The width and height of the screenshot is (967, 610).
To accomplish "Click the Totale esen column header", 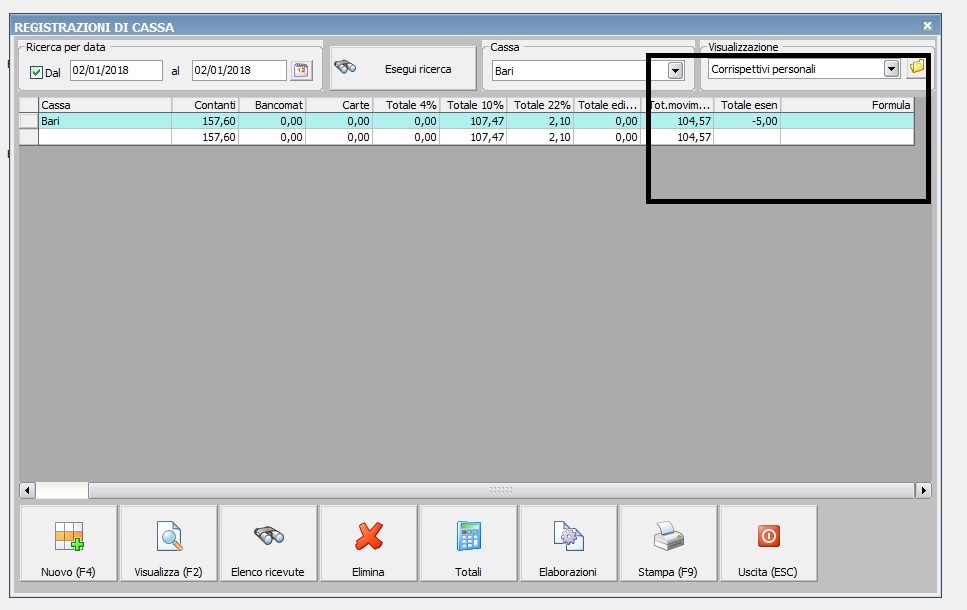I will tap(747, 105).
